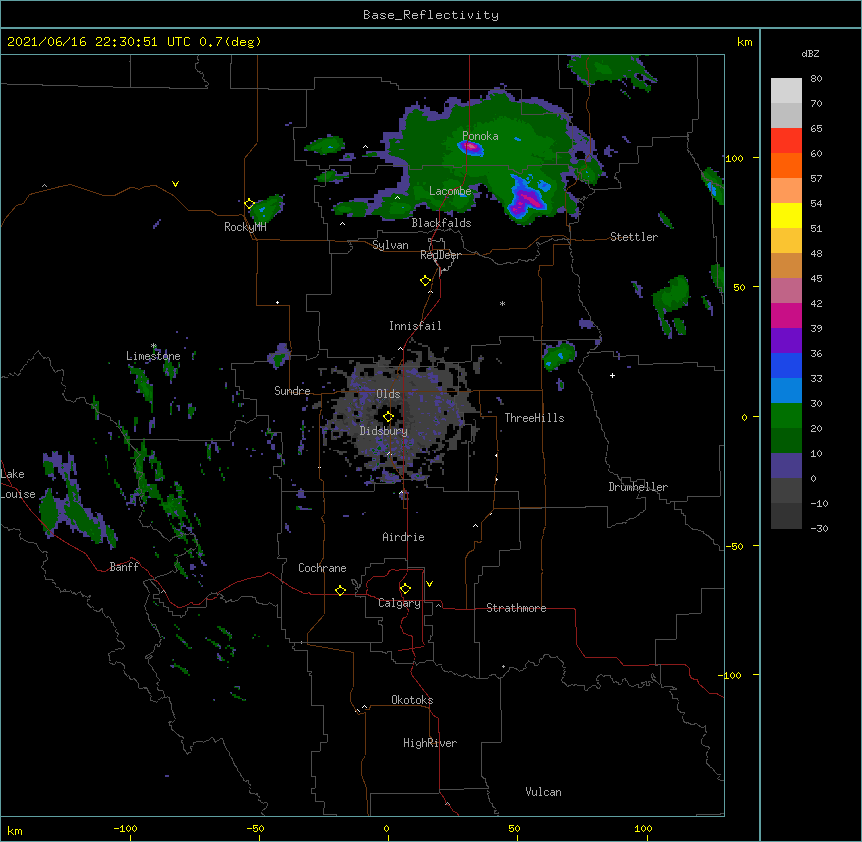
Task: Click the Didsbury town label
Action: (384, 431)
